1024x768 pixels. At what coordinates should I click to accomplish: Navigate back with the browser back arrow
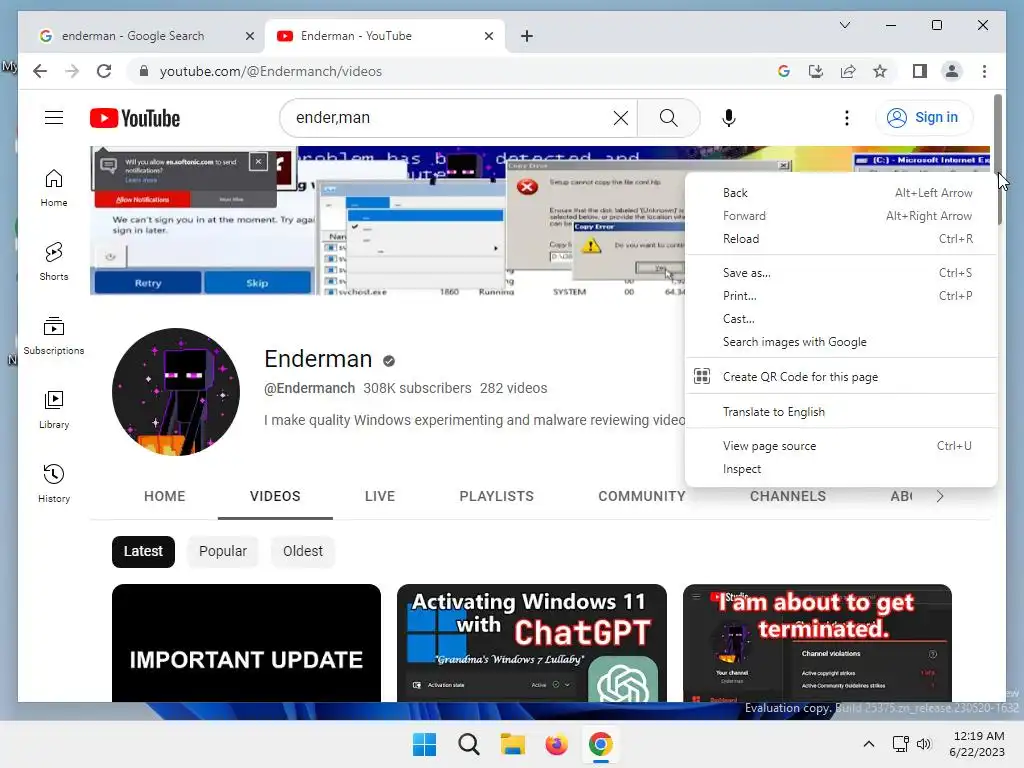[40, 71]
